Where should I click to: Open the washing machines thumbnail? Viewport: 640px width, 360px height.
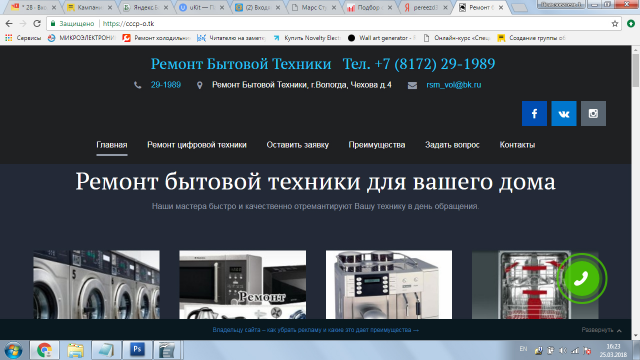coord(96,284)
